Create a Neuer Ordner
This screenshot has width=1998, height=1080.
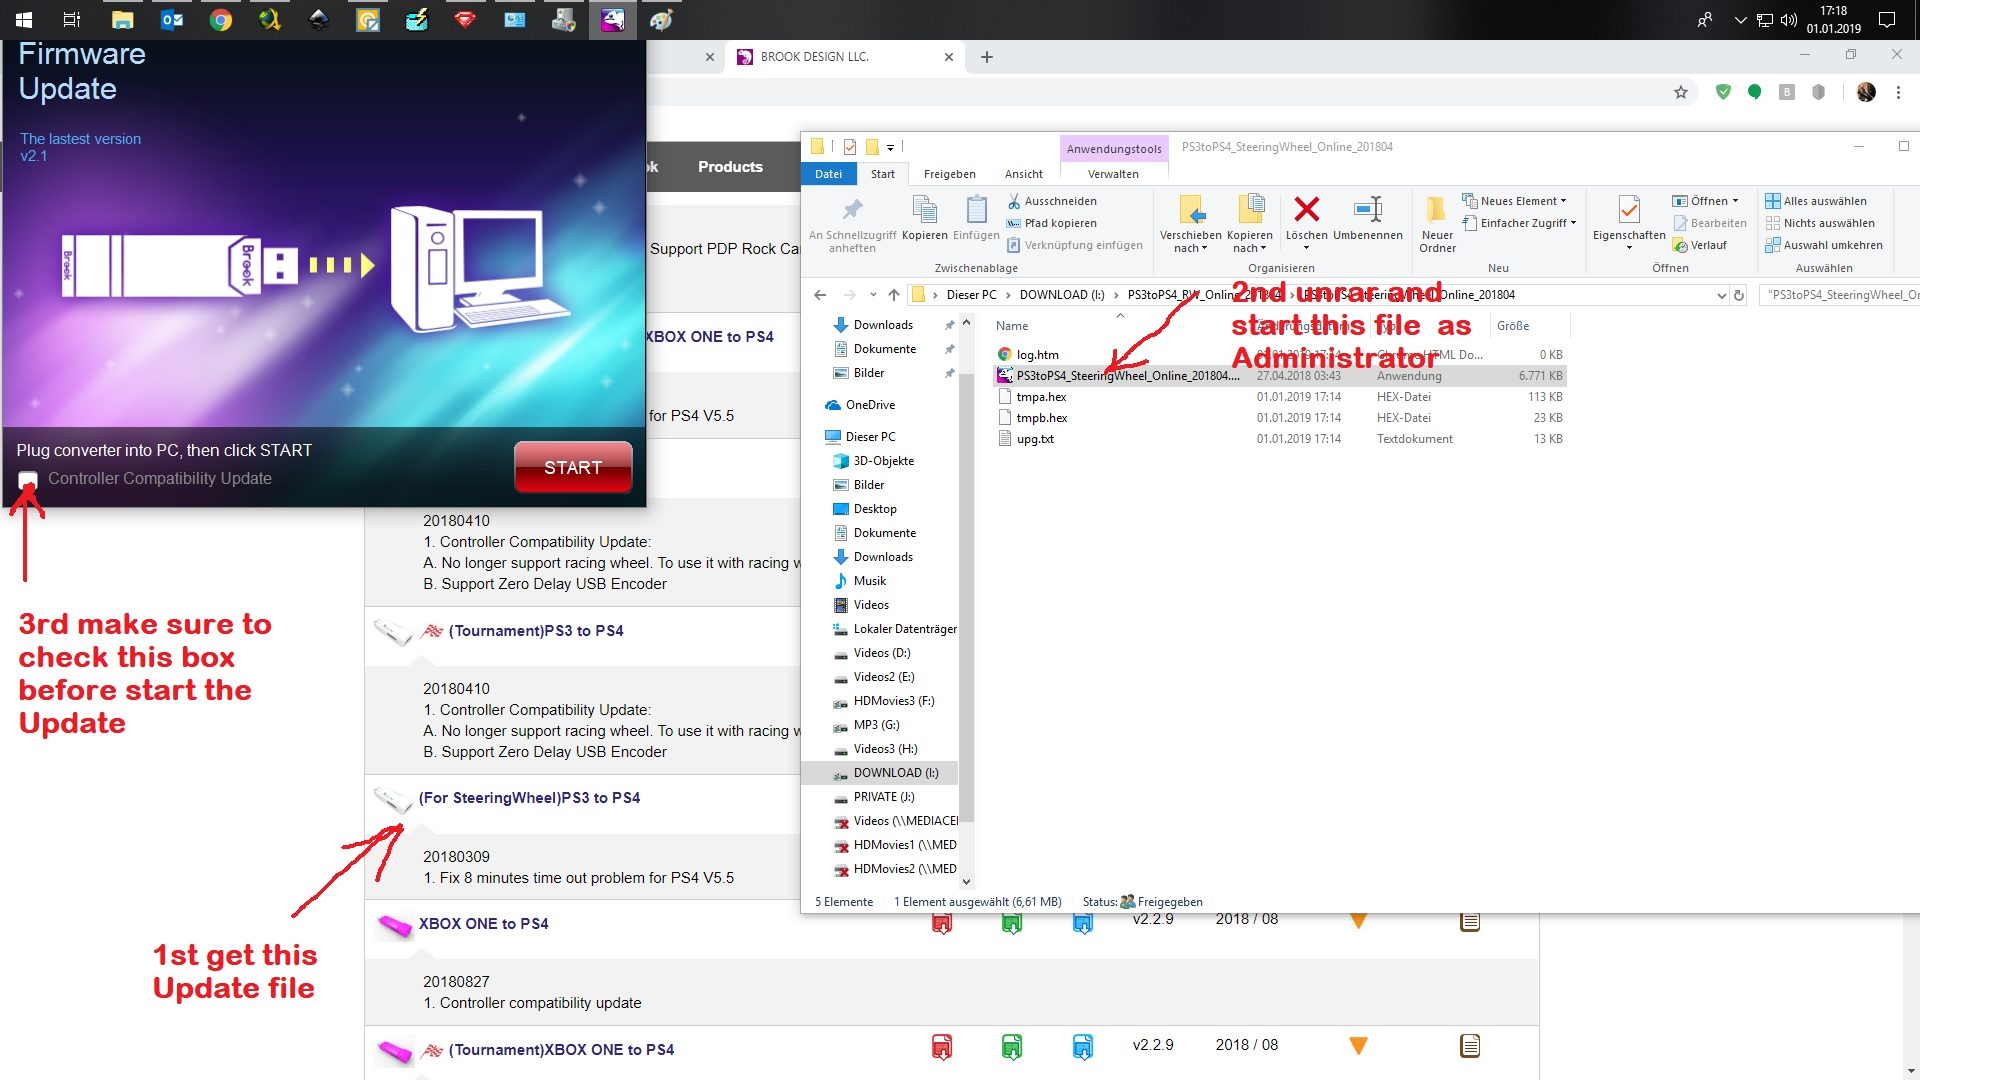1437,224
